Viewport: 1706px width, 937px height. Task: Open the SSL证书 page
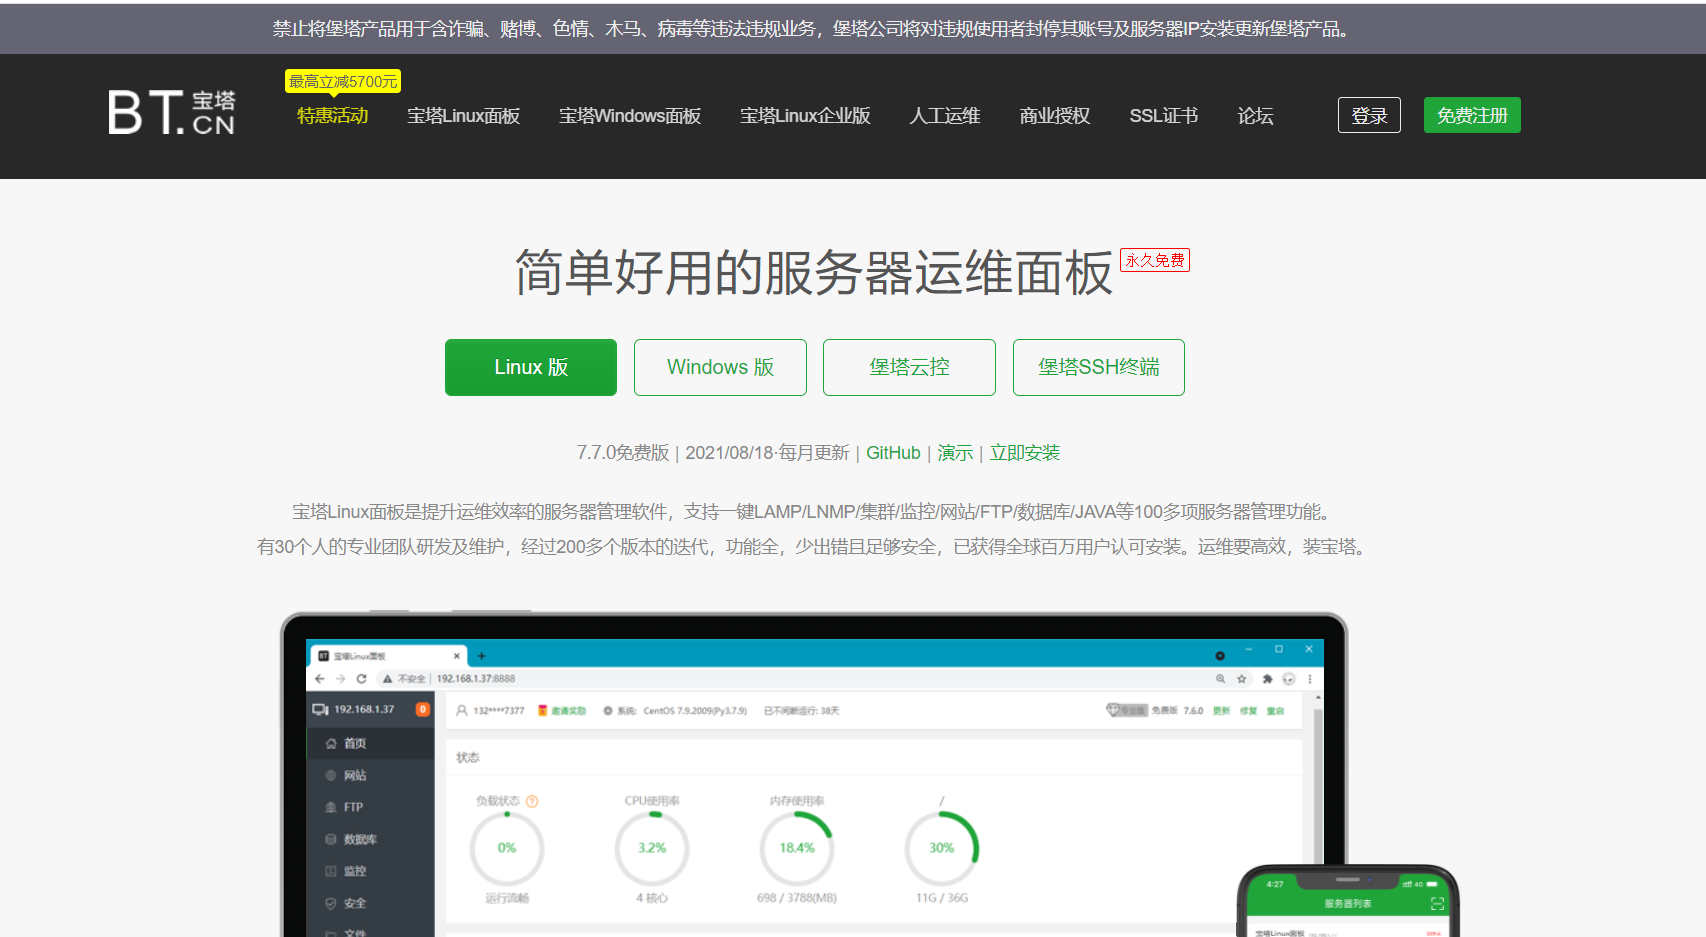(1163, 116)
